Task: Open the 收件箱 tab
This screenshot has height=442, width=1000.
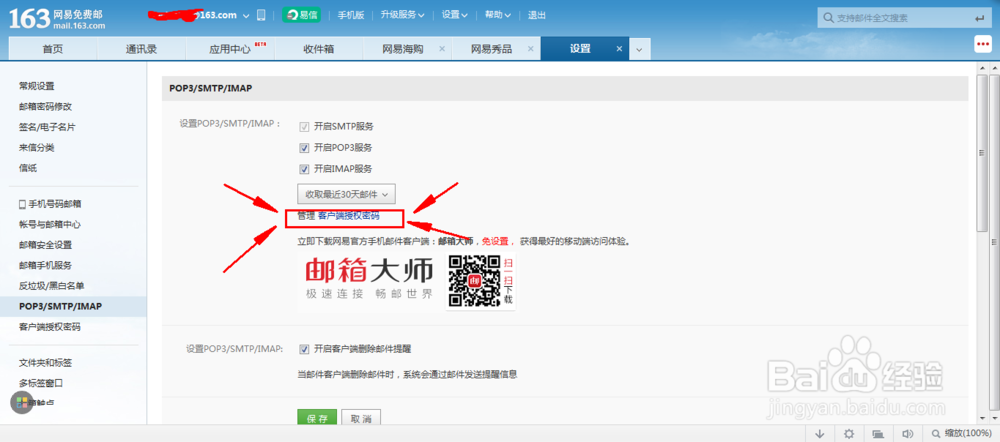Action: pyautogui.click(x=318, y=48)
